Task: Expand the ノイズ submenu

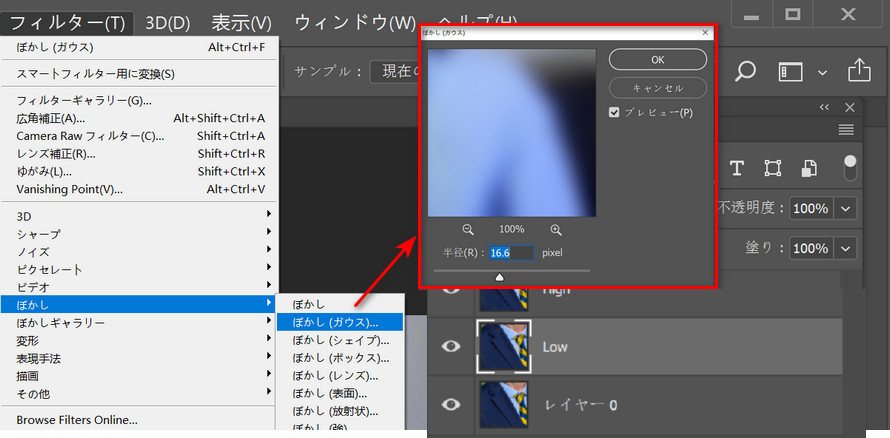Action: pos(140,251)
